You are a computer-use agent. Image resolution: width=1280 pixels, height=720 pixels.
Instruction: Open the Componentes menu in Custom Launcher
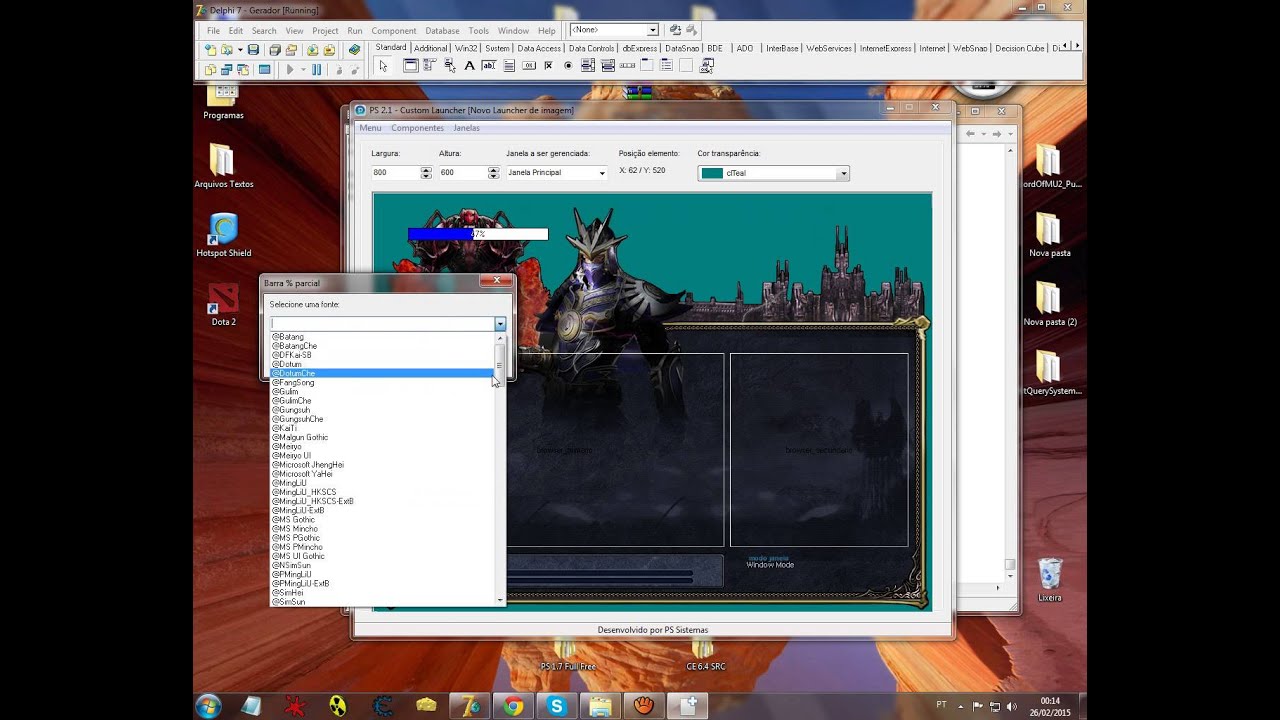(417, 128)
